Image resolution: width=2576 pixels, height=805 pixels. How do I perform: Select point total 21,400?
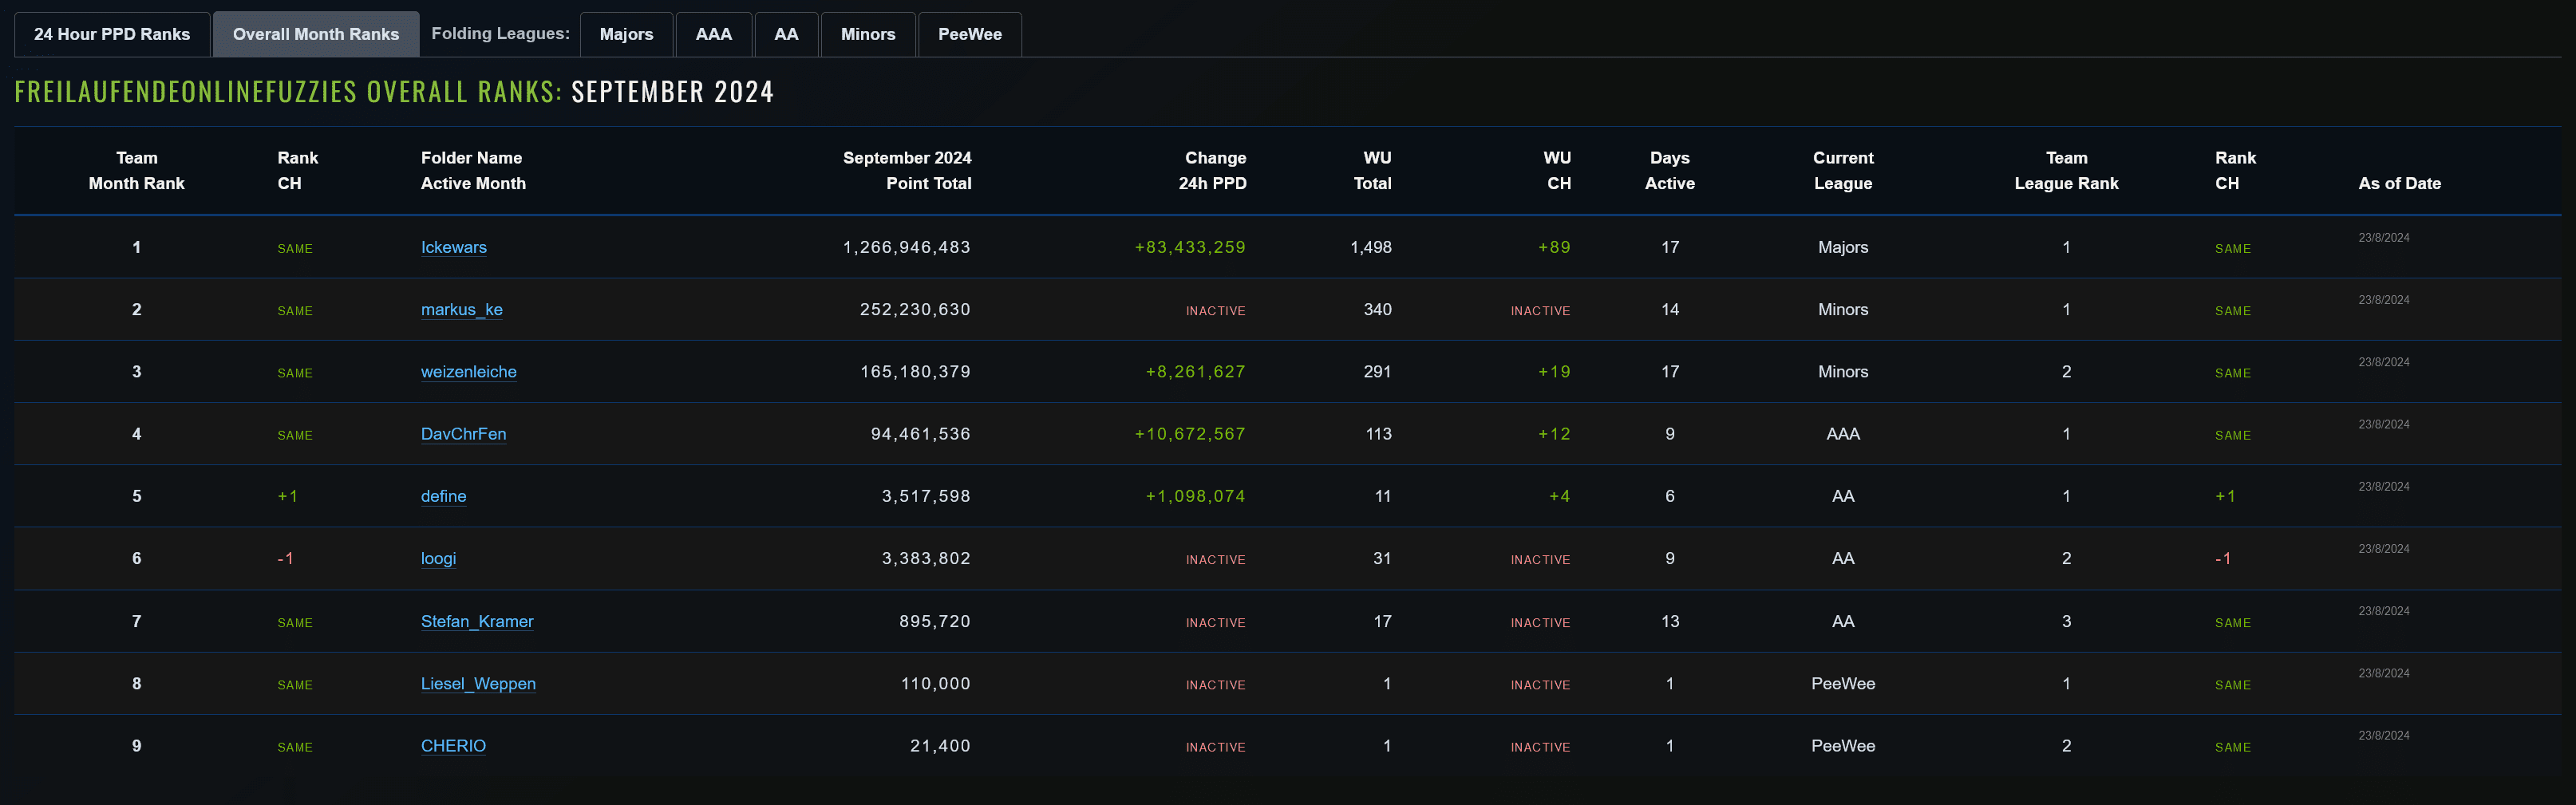[940, 745]
